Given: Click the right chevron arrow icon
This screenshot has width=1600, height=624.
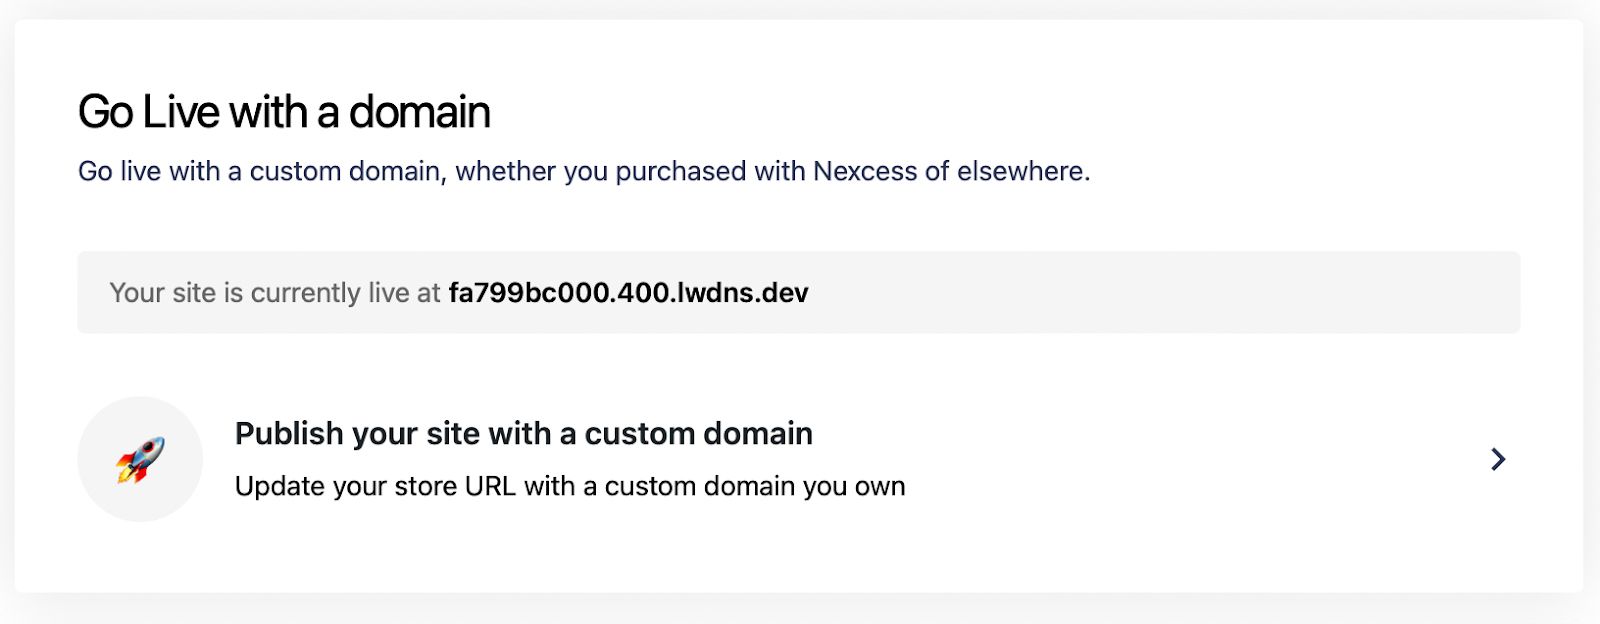Looking at the screenshot, I should [1497, 459].
